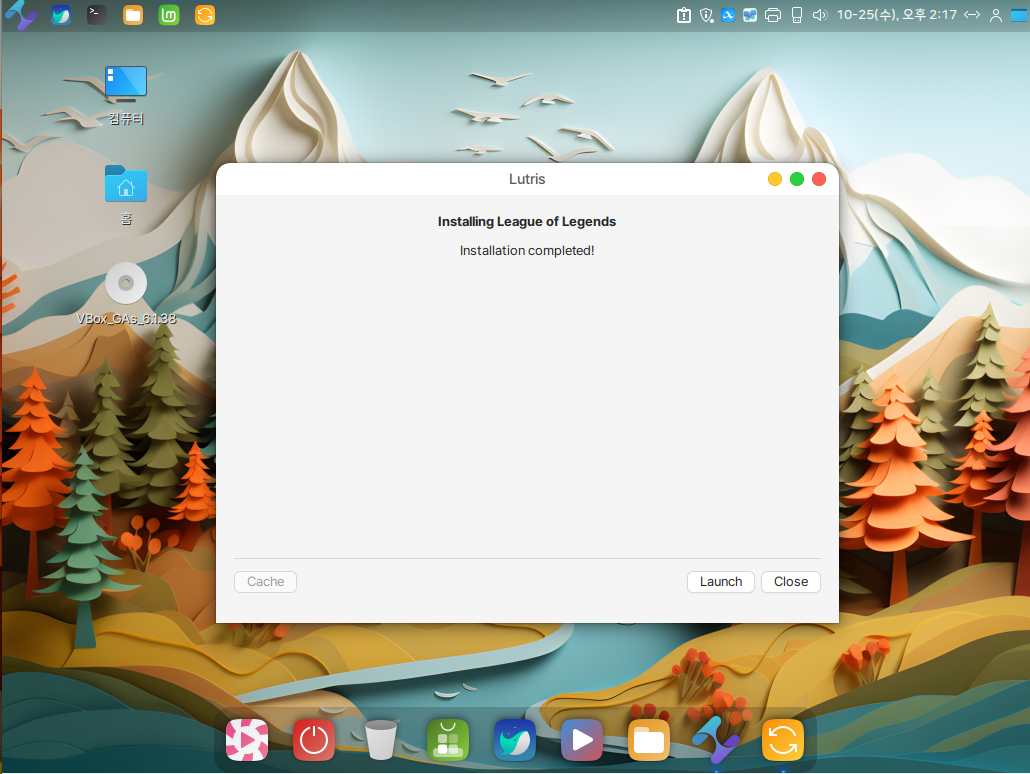The width and height of the screenshot is (1030, 774).
Task: Launch the green app store in the dock
Action: 448,740
